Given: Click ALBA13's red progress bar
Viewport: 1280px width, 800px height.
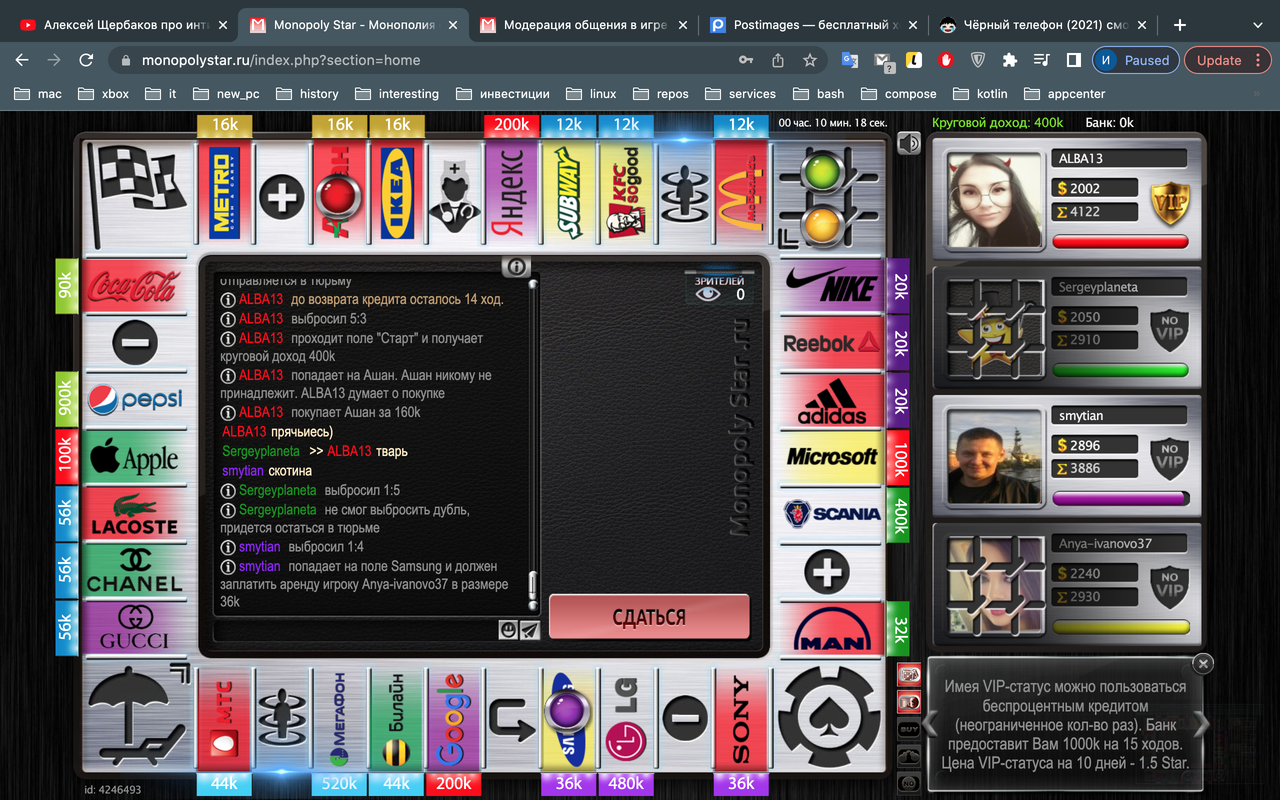Looking at the screenshot, I should coord(1120,242).
